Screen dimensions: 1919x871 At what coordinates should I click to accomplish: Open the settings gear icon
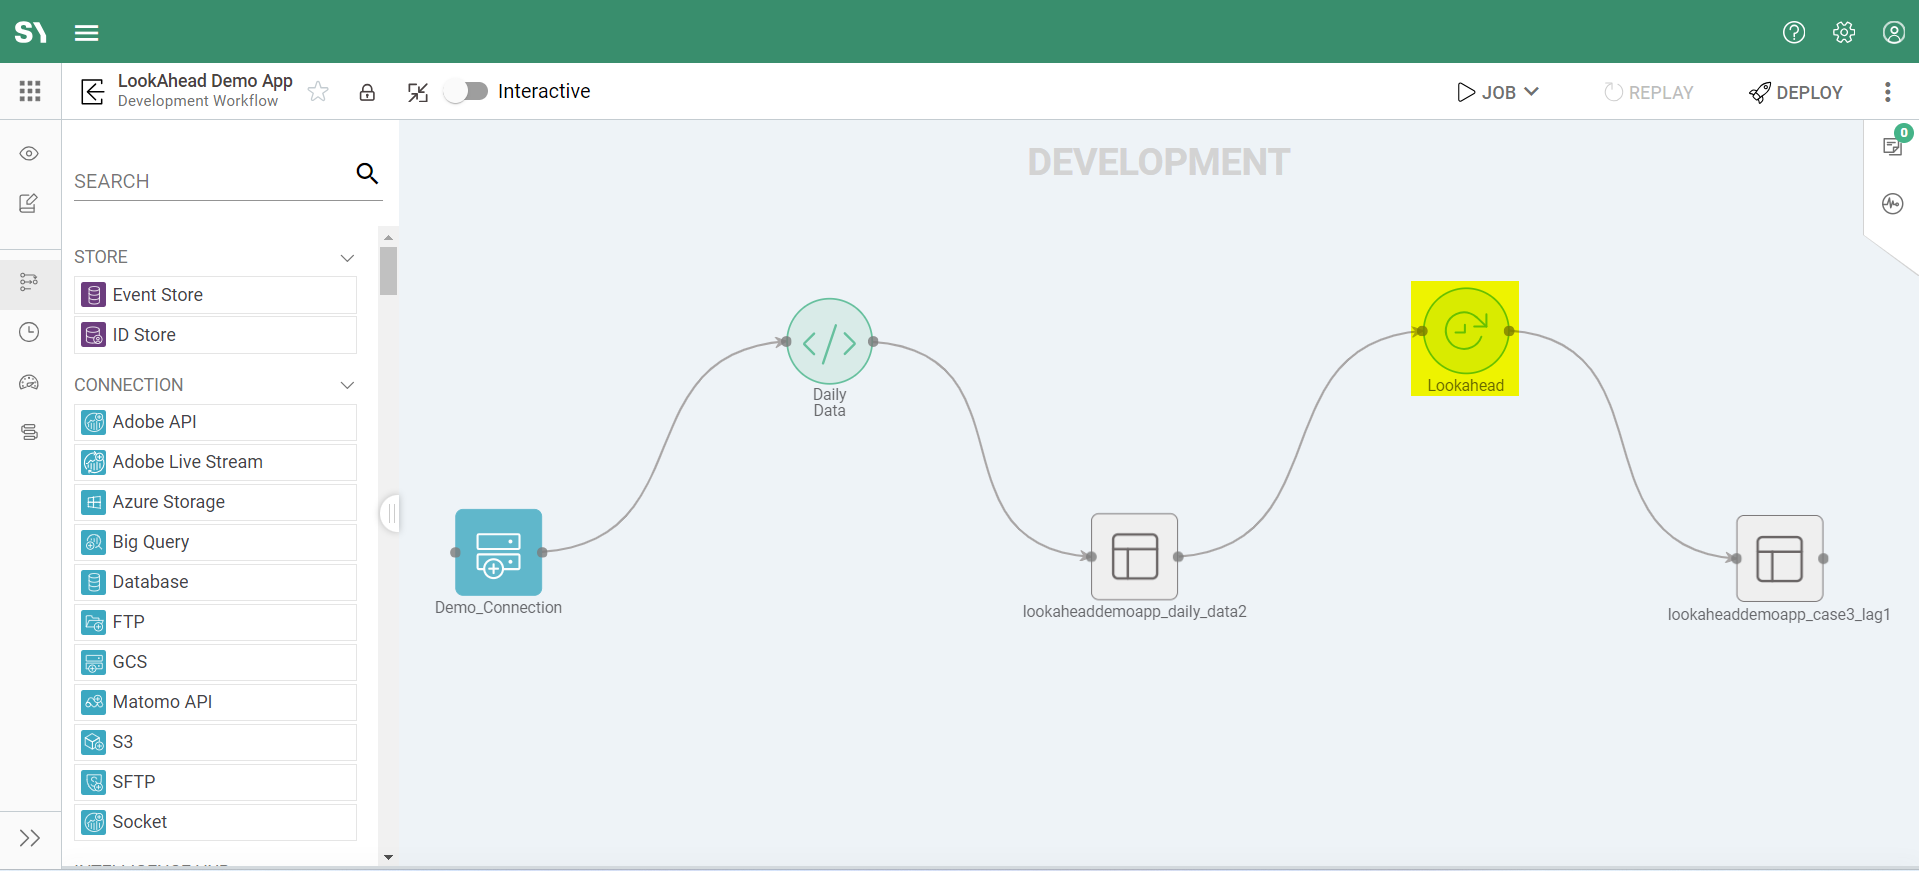[x=1844, y=32]
